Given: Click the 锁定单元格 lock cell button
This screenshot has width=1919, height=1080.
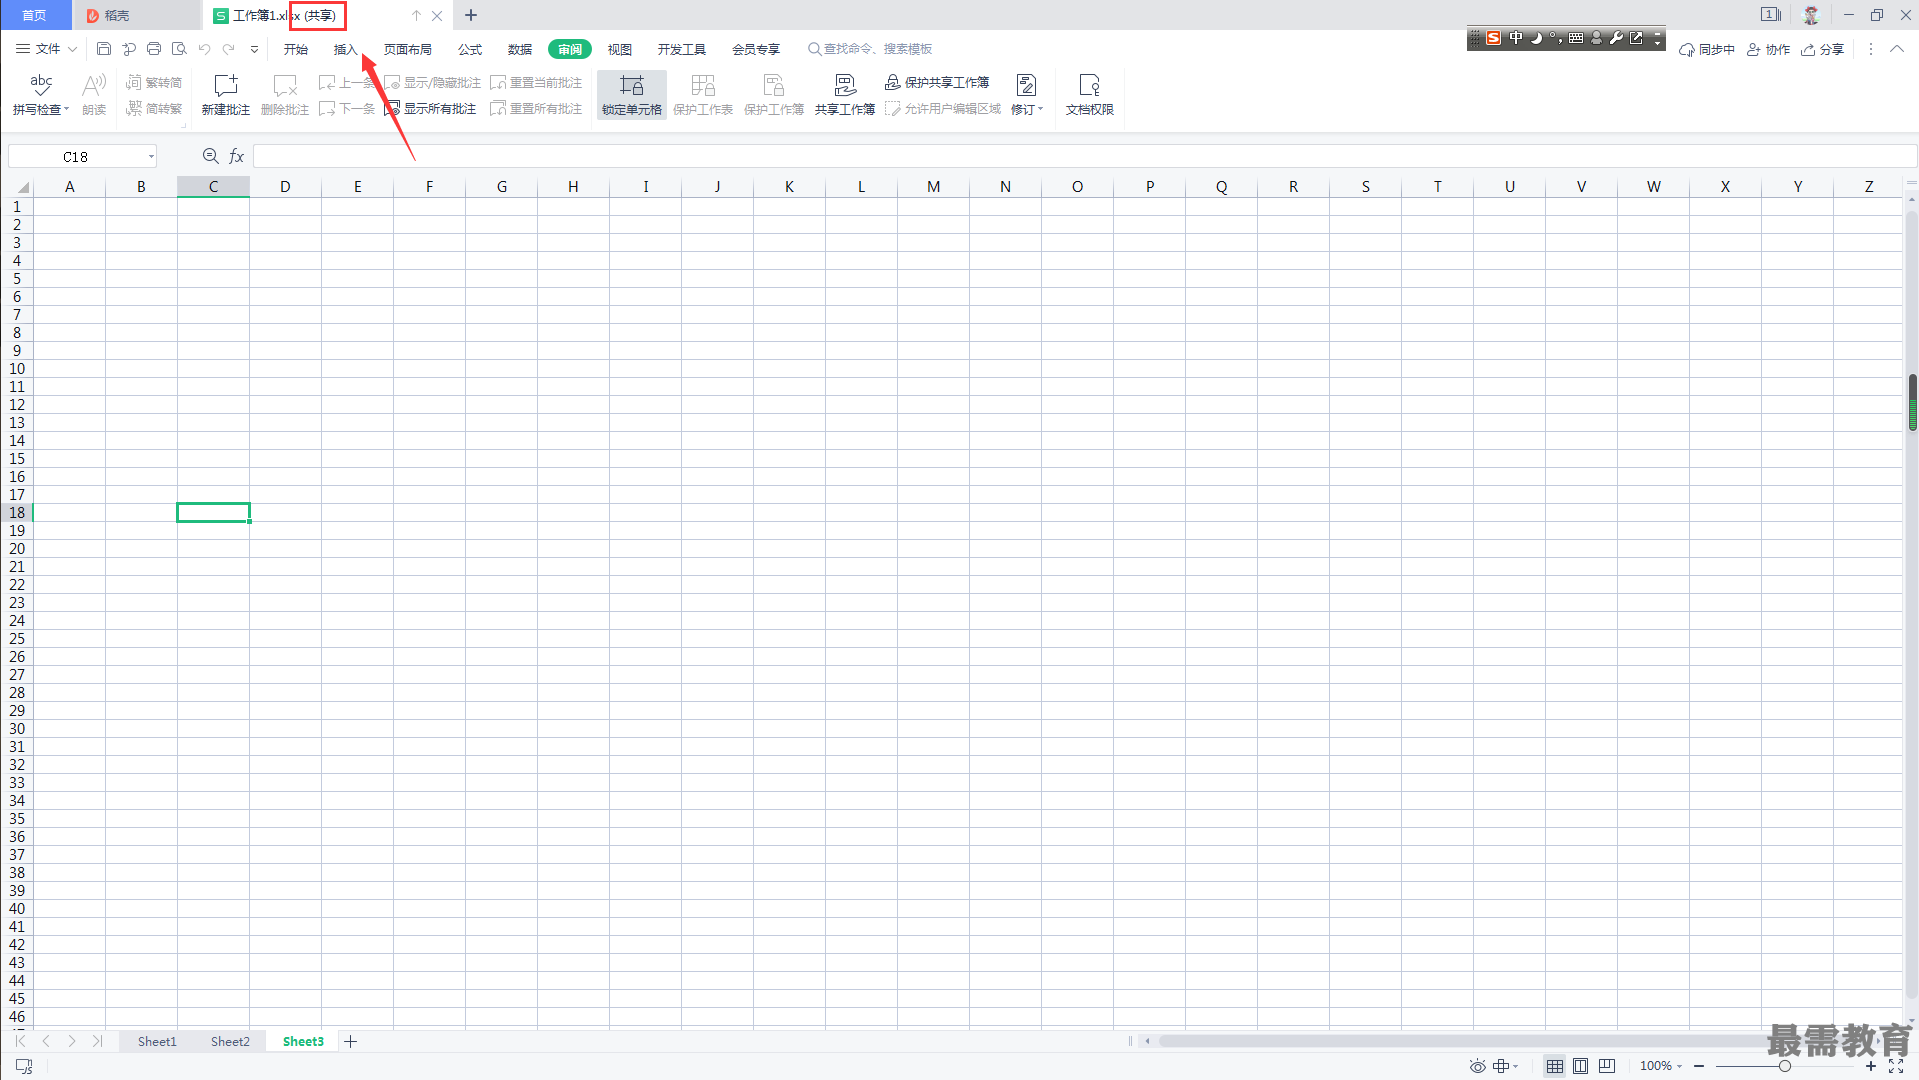Looking at the screenshot, I should pyautogui.click(x=632, y=95).
